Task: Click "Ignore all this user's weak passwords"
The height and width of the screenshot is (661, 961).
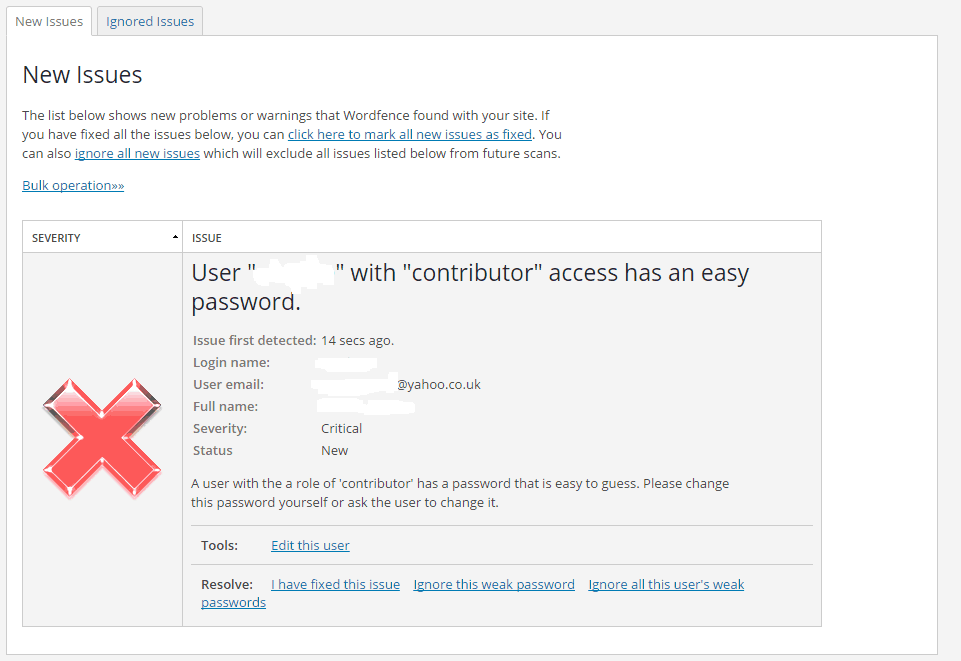Action: coord(666,584)
